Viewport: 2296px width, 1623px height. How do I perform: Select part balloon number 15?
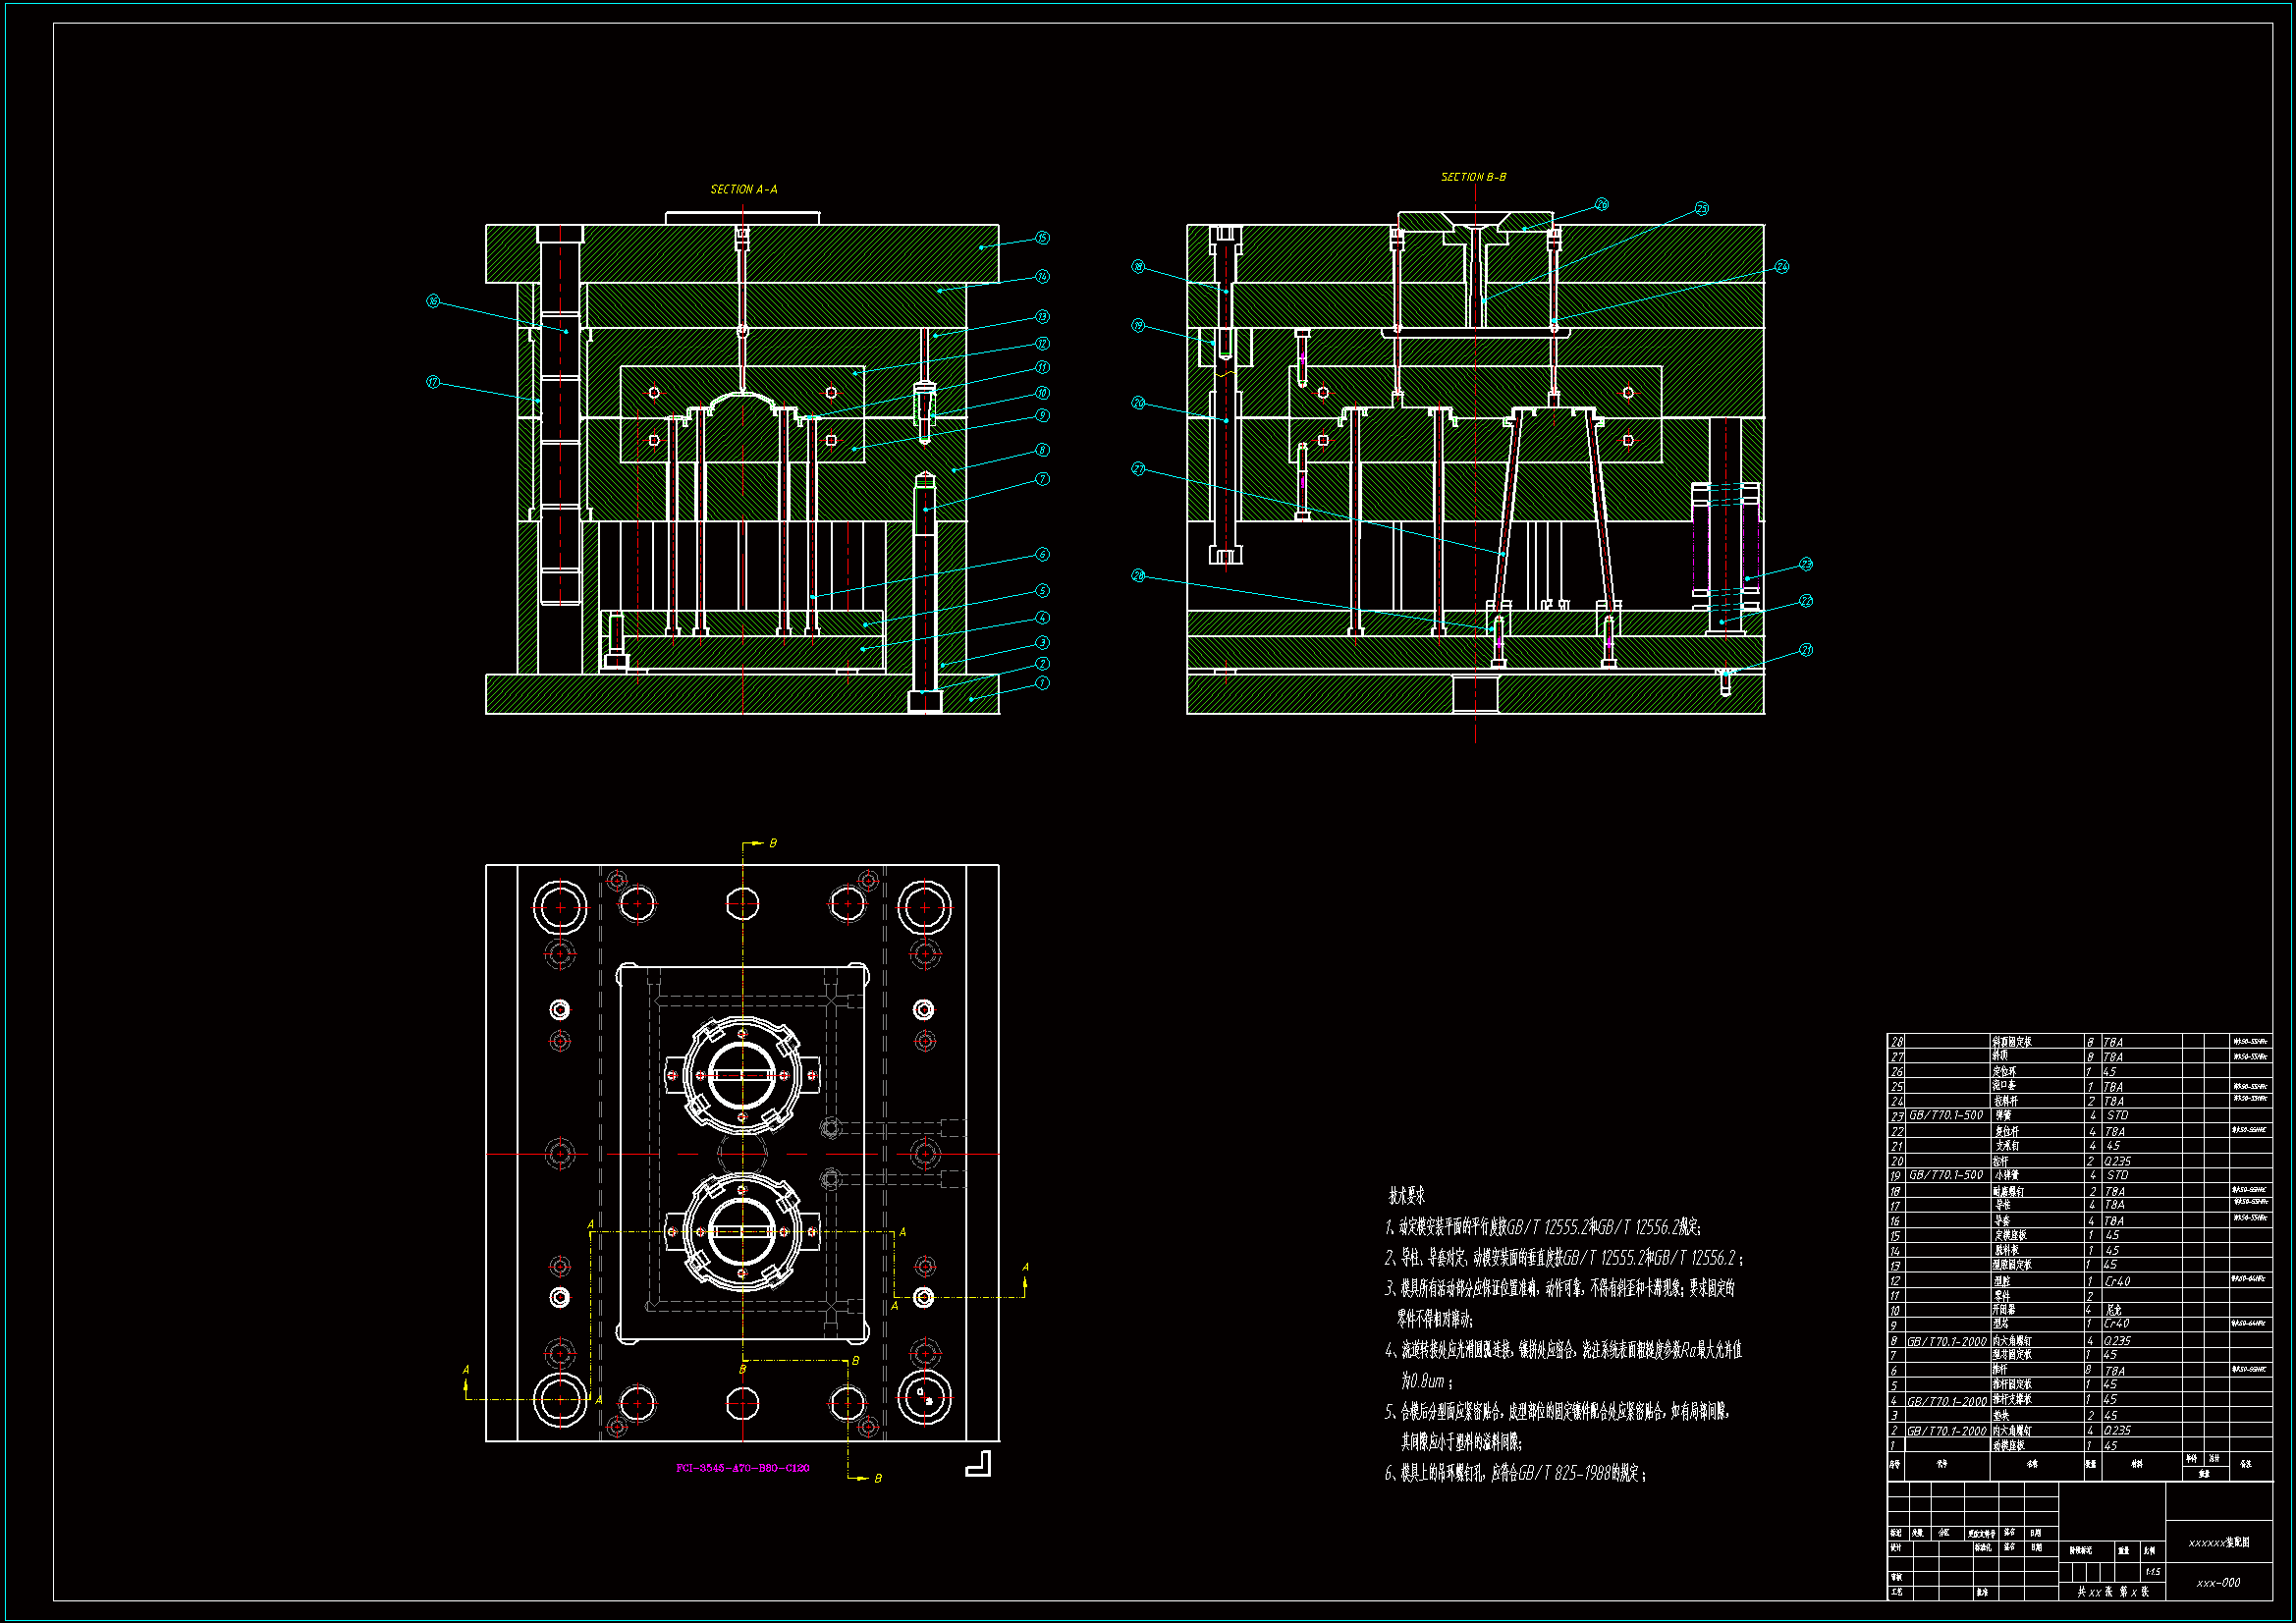[x=1042, y=238]
